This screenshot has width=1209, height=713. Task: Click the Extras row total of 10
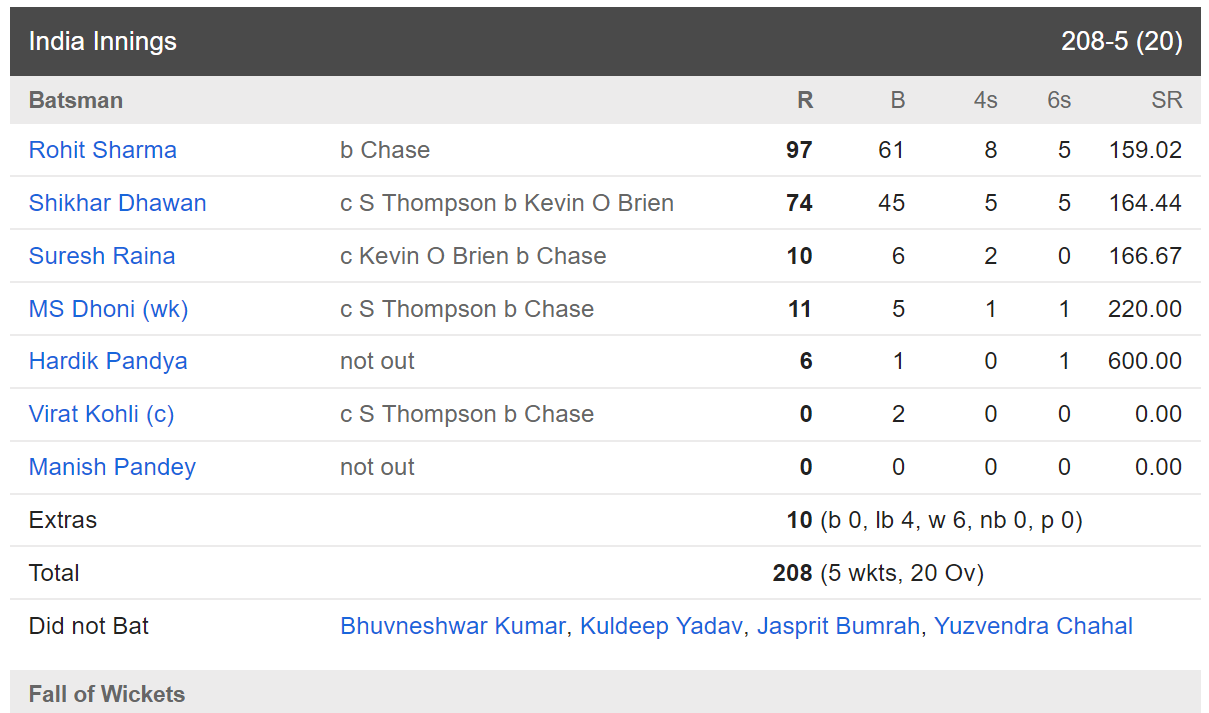(799, 520)
